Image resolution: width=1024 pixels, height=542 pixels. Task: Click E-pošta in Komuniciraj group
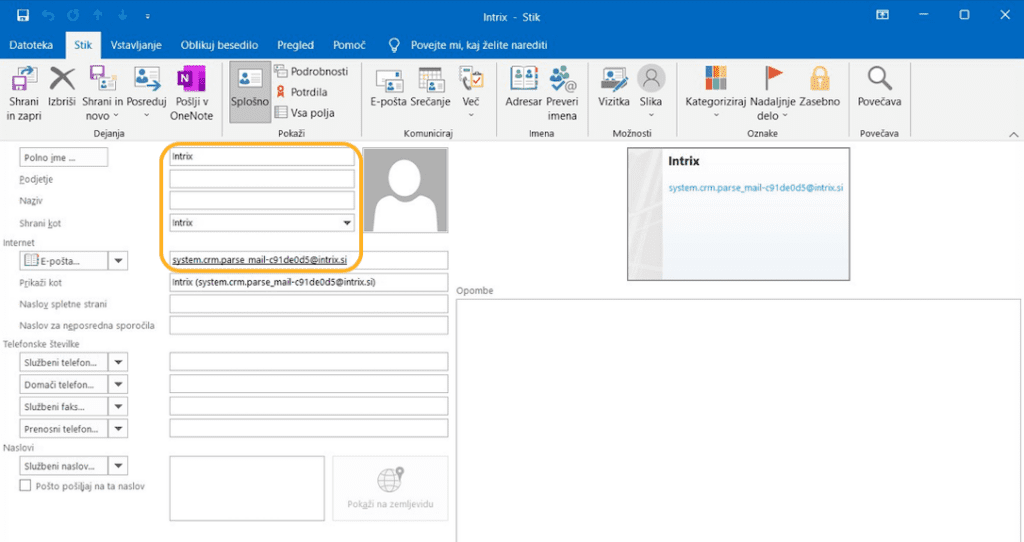(x=389, y=87)
